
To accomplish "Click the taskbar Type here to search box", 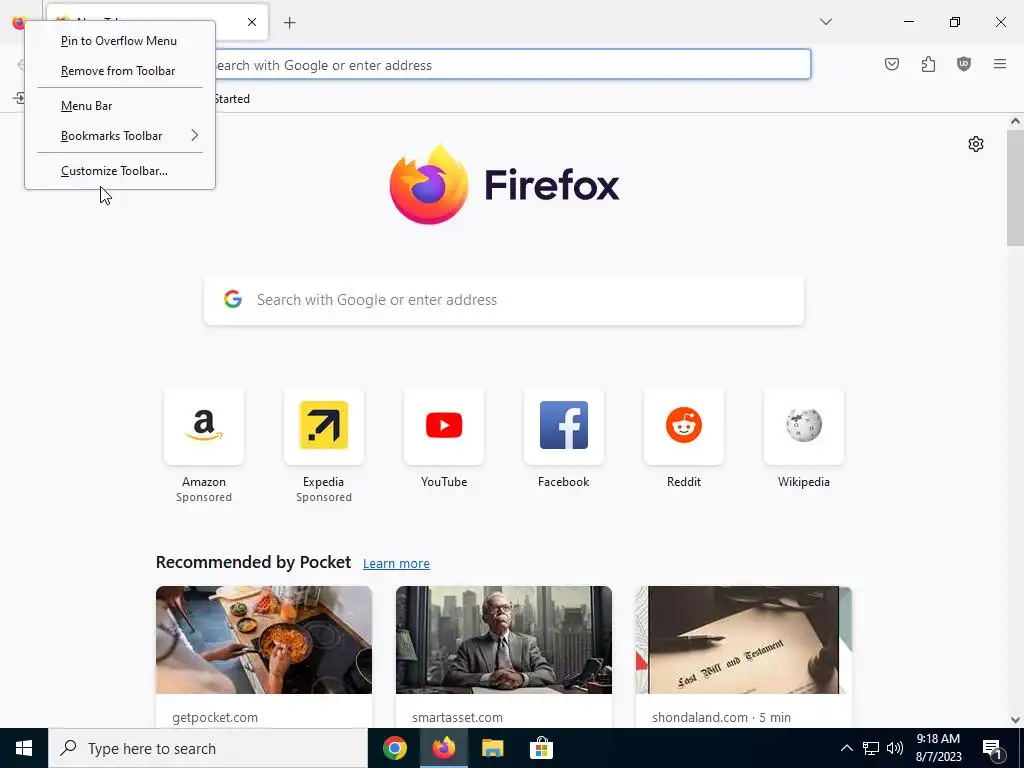I will pos(208,748).
